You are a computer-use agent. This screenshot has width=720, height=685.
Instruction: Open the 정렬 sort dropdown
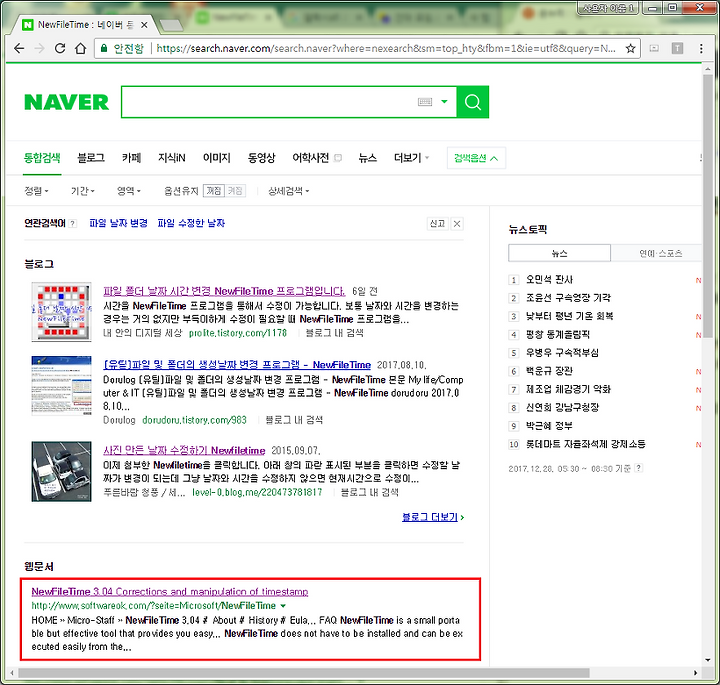coord(36,191)
